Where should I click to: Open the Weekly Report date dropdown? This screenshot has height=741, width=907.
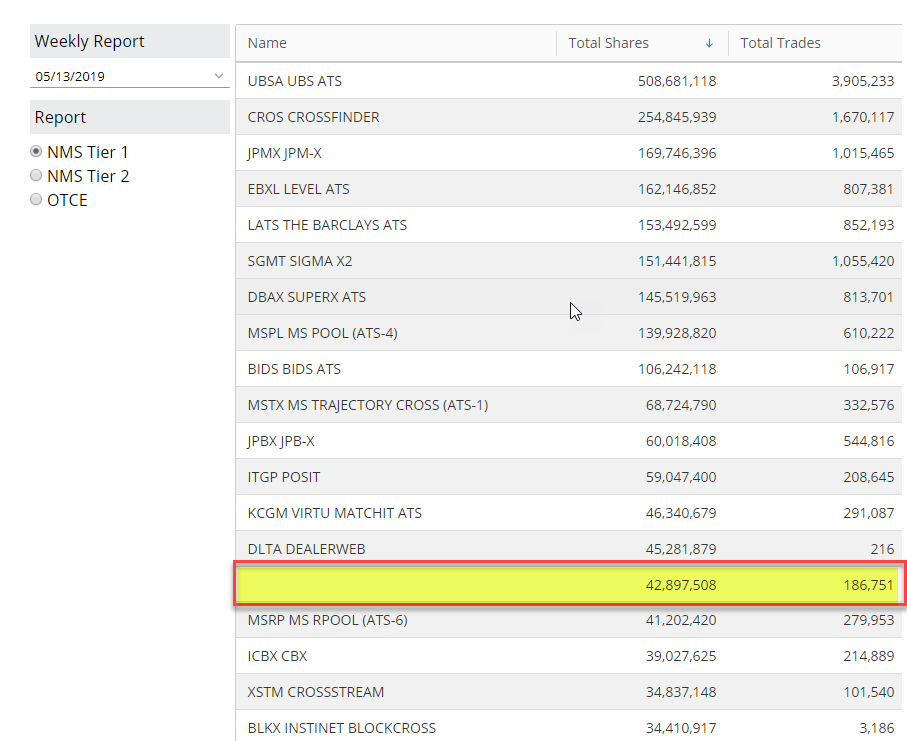coord(129,76)
